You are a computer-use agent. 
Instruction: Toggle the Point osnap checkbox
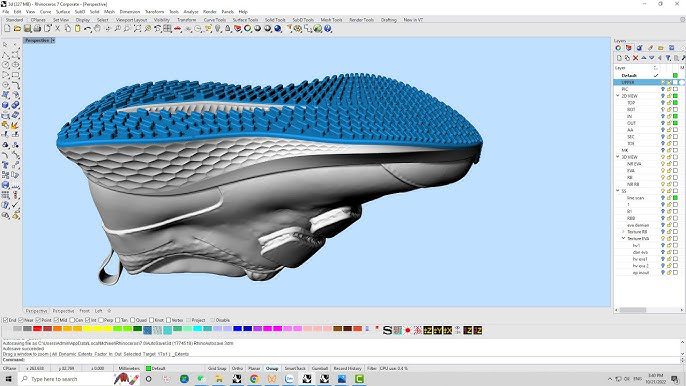pos(38,320)
